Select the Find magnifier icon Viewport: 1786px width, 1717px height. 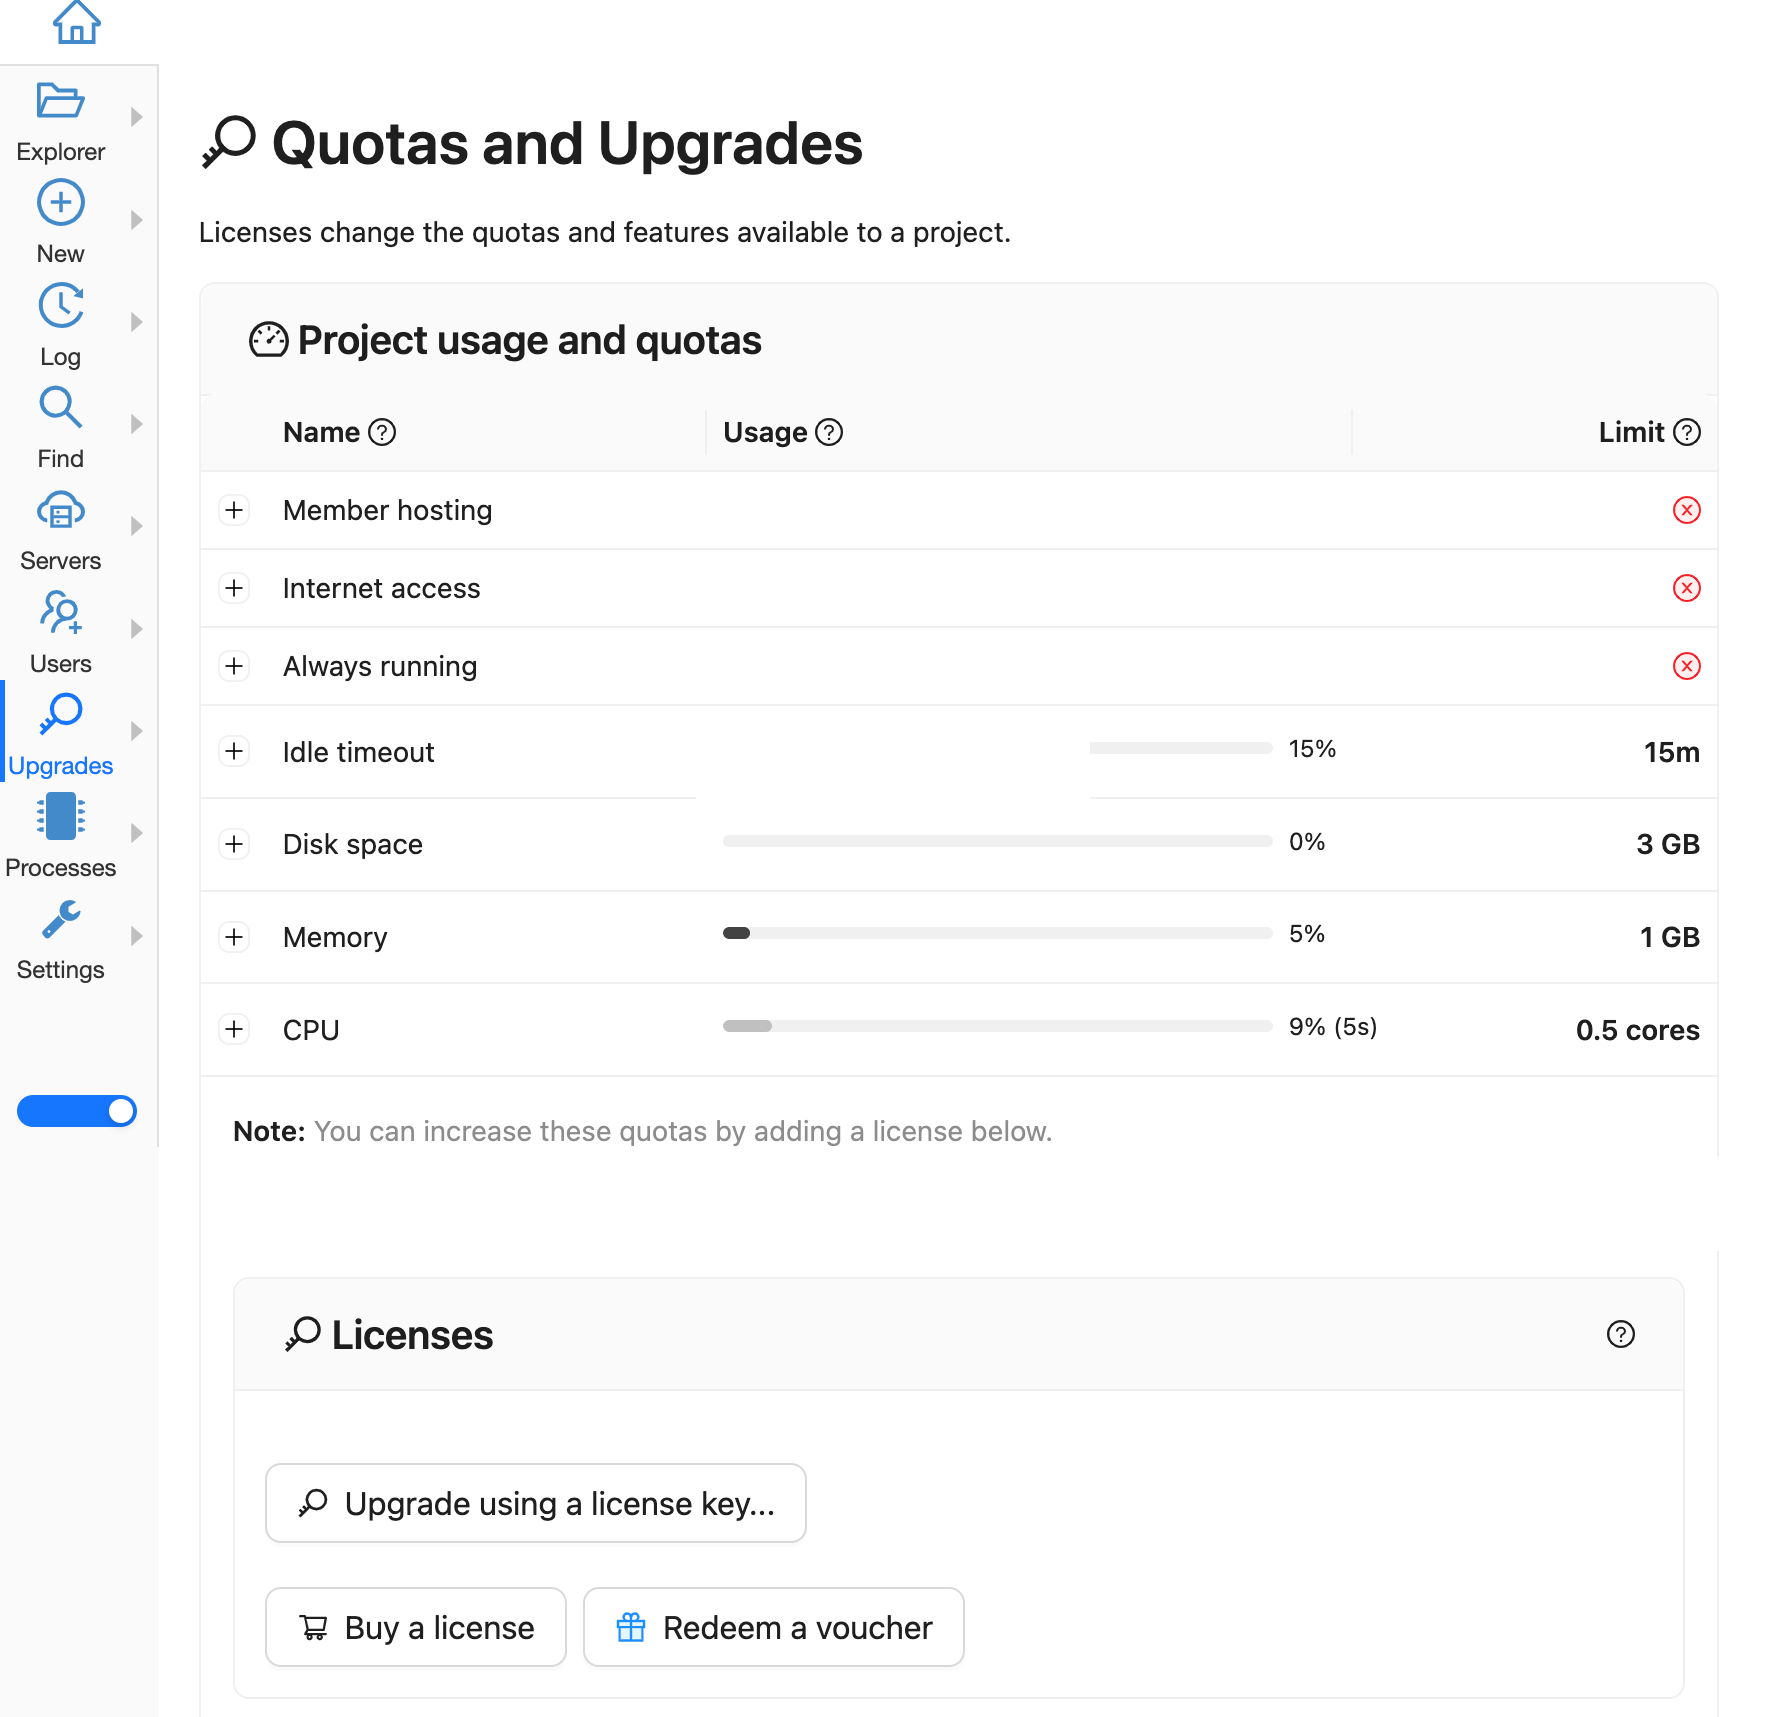[x=60, y=408]
